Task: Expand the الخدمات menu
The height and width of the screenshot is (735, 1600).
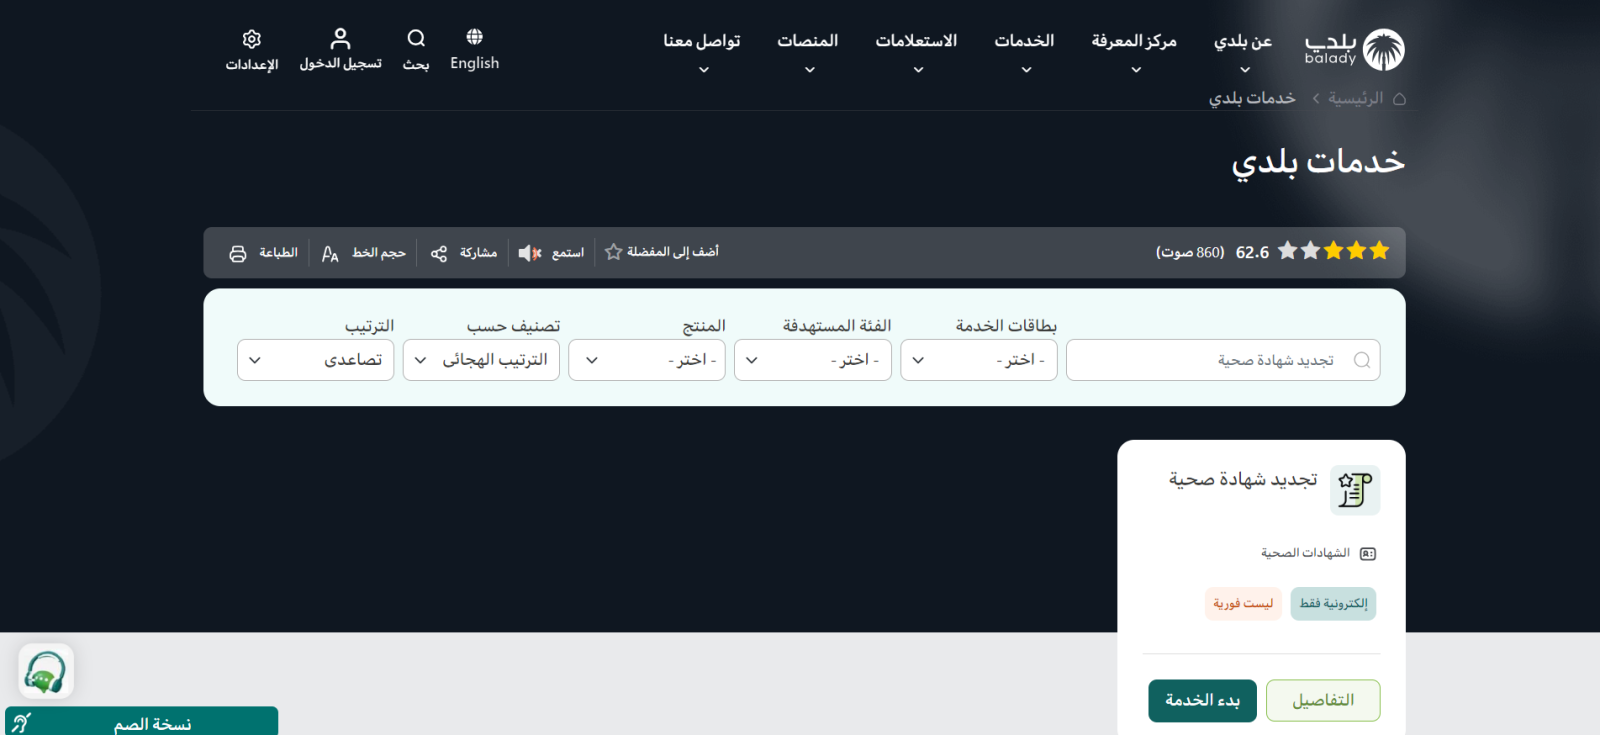Action: 1024,52
